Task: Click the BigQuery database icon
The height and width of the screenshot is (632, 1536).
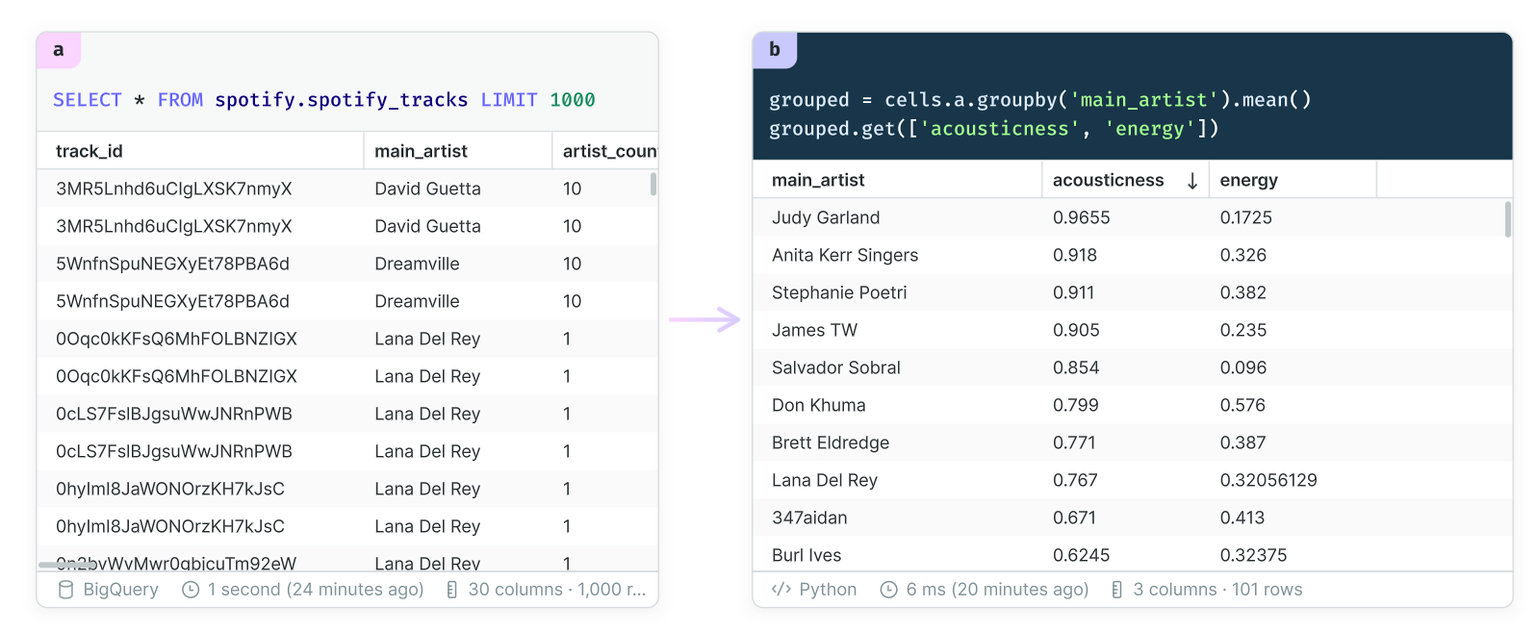Action: 66,589
